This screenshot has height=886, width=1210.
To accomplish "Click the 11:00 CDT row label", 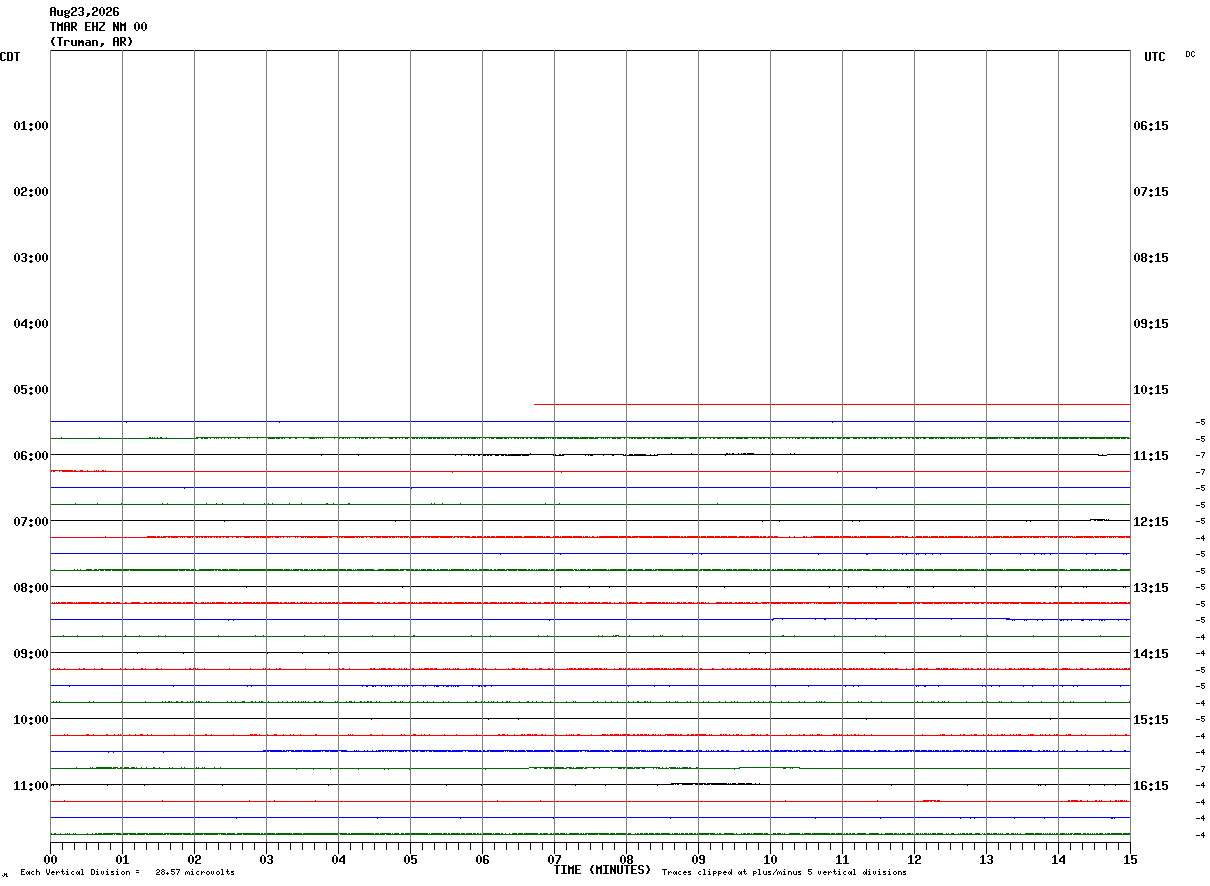I will coord(31,786).
